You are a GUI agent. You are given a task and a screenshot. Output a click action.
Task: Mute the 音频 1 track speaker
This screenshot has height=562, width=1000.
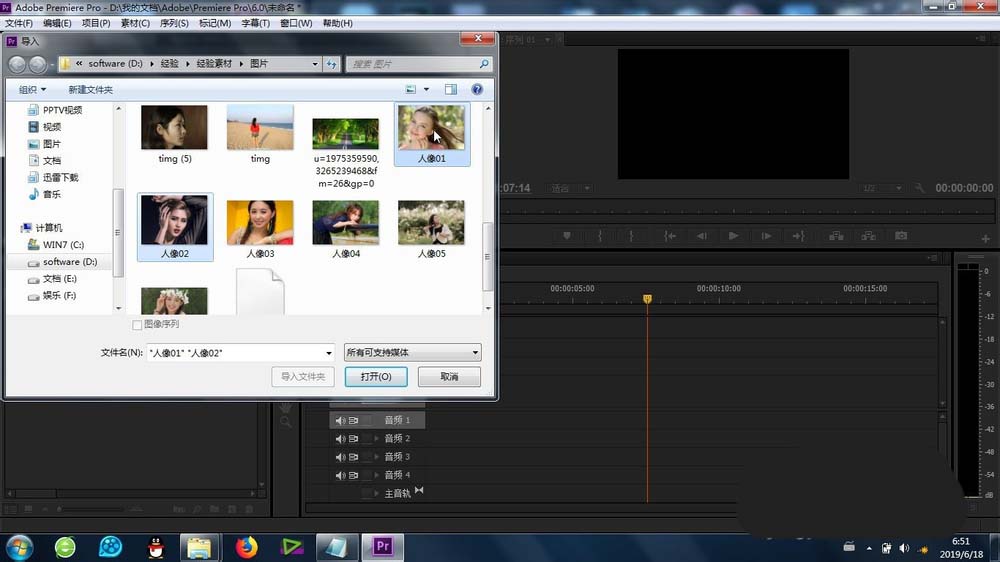(340, 421)
